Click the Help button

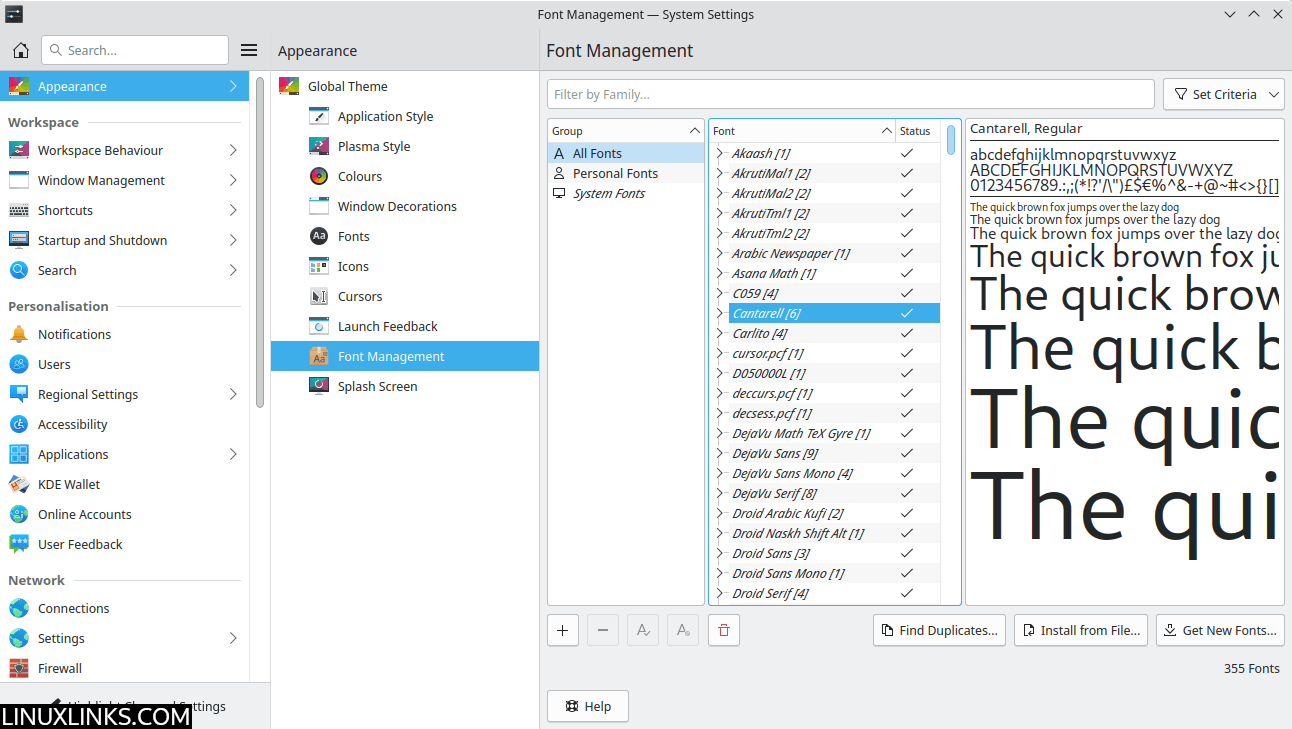[588, 706]
